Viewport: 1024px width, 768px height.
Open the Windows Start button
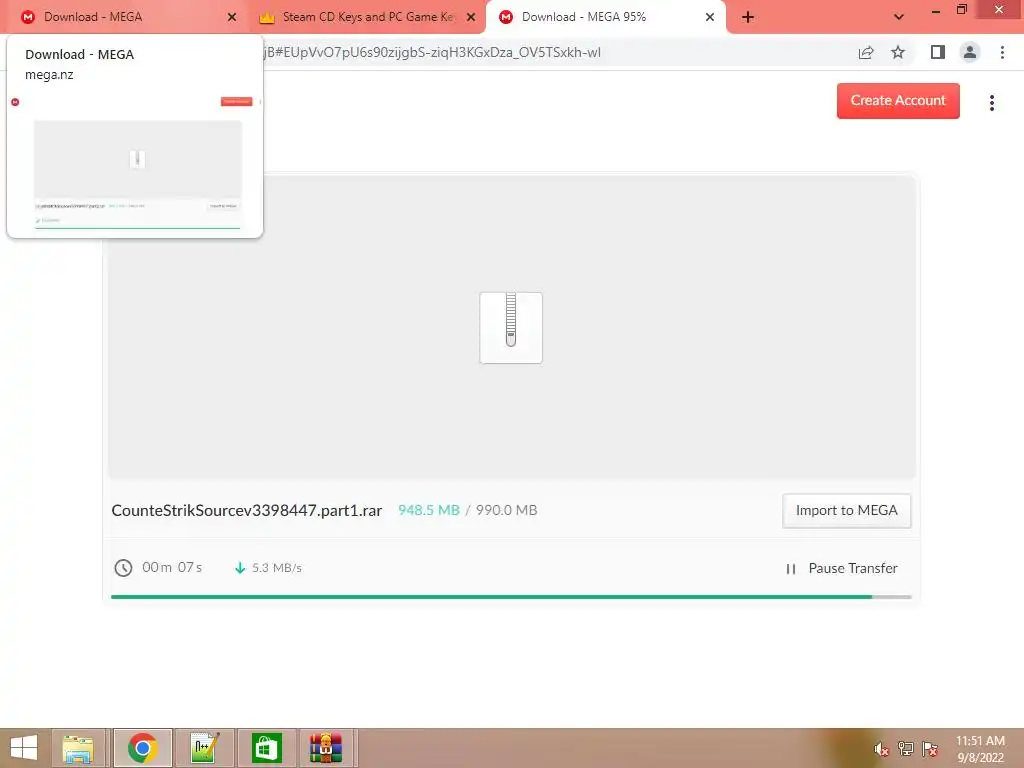pos(24,748)
